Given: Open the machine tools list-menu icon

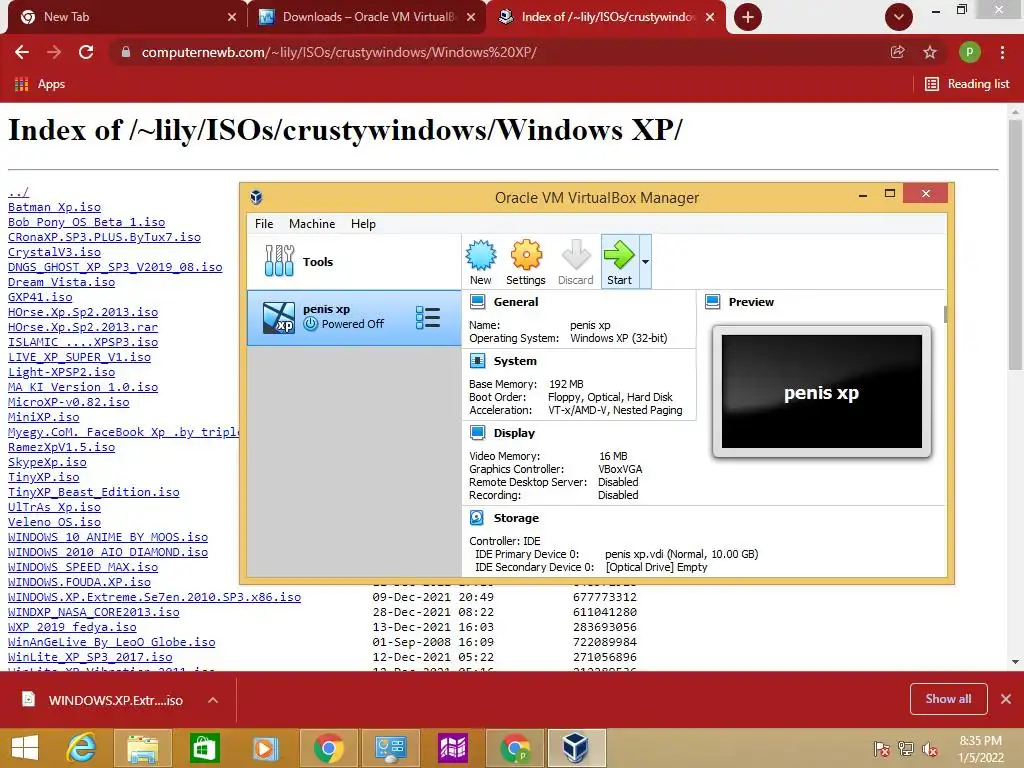Looking at the screenshot, I should (x=428, y=317).
